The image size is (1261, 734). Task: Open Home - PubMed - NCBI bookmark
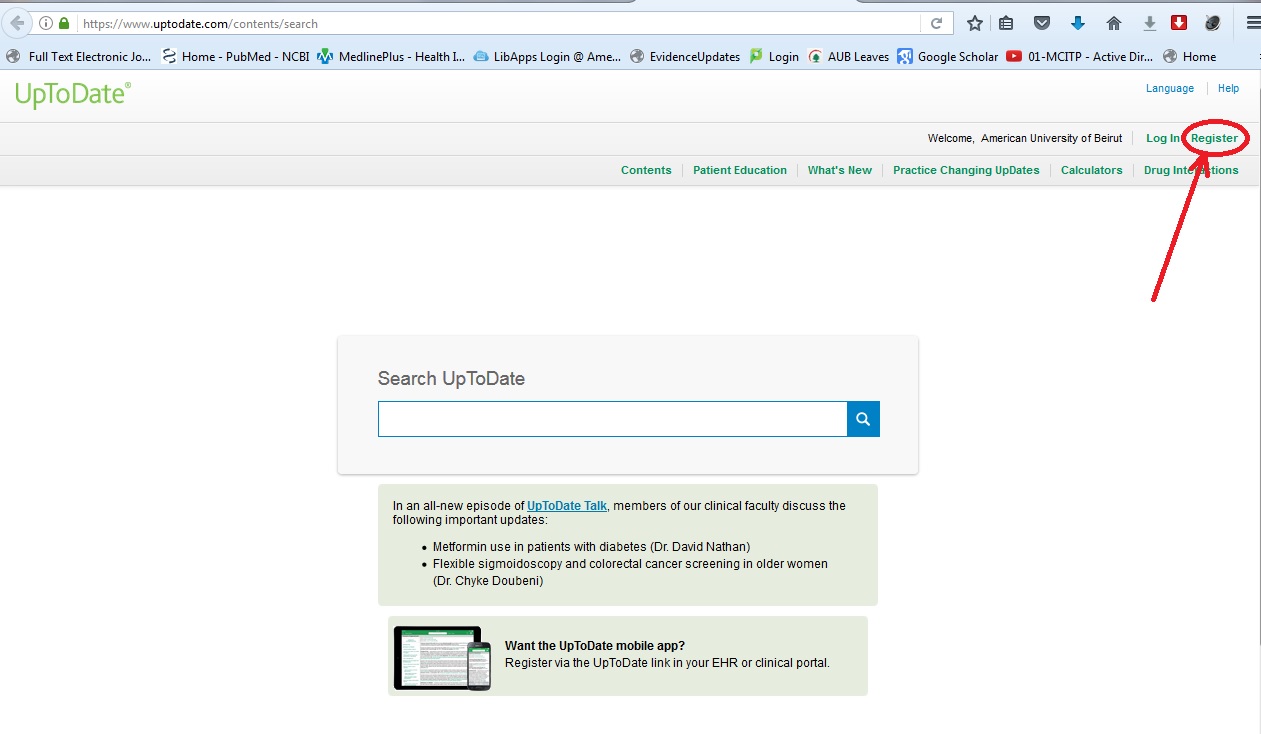point(236,57)
